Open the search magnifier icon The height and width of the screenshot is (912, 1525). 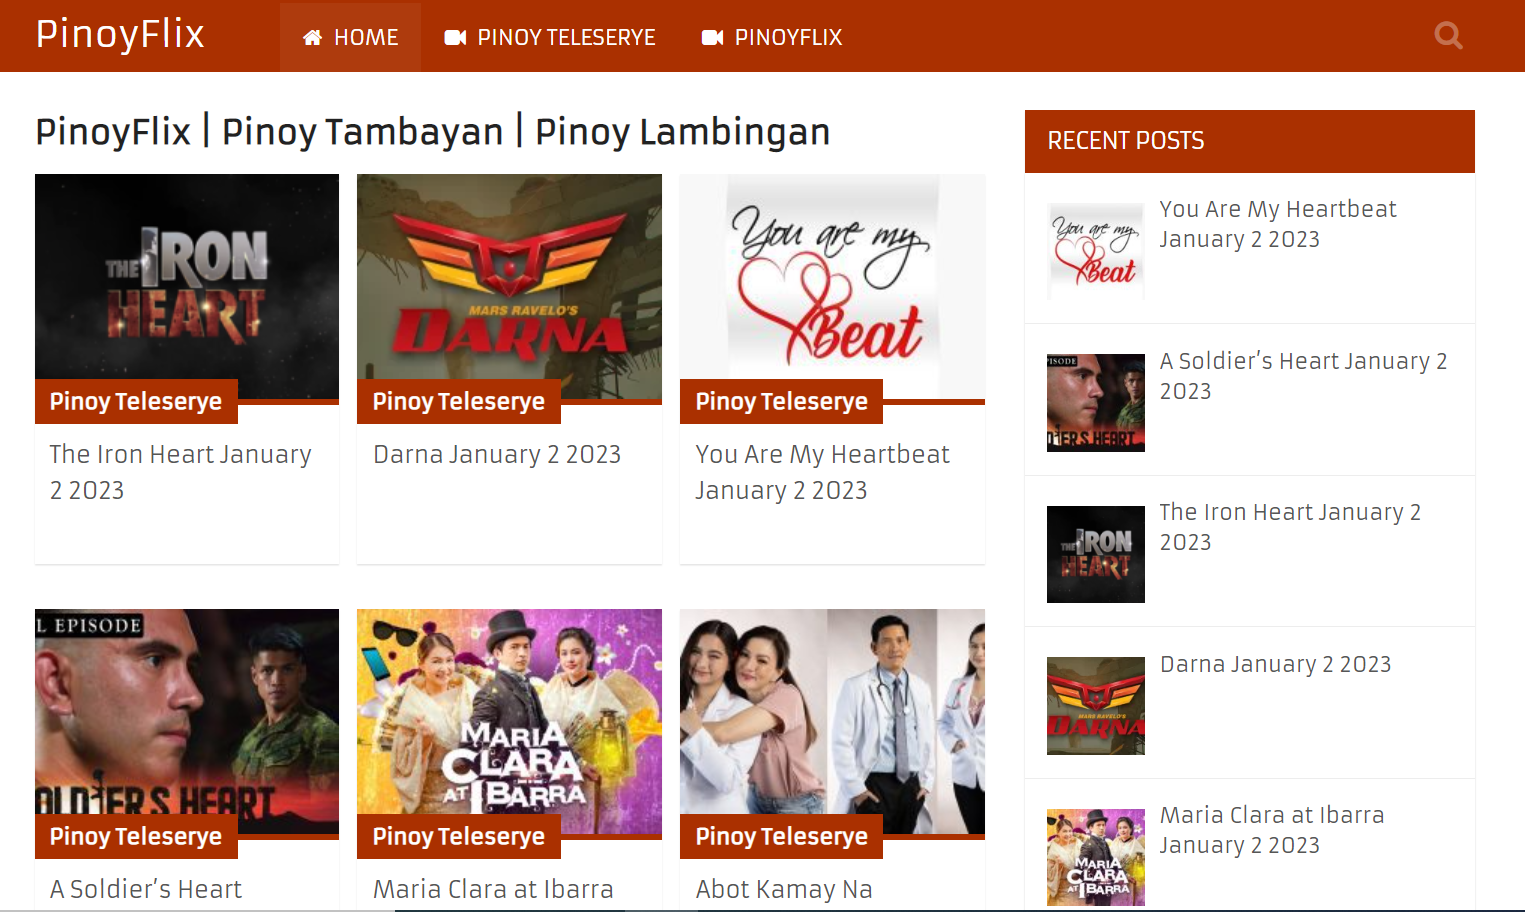click(x=1447, y=37)
